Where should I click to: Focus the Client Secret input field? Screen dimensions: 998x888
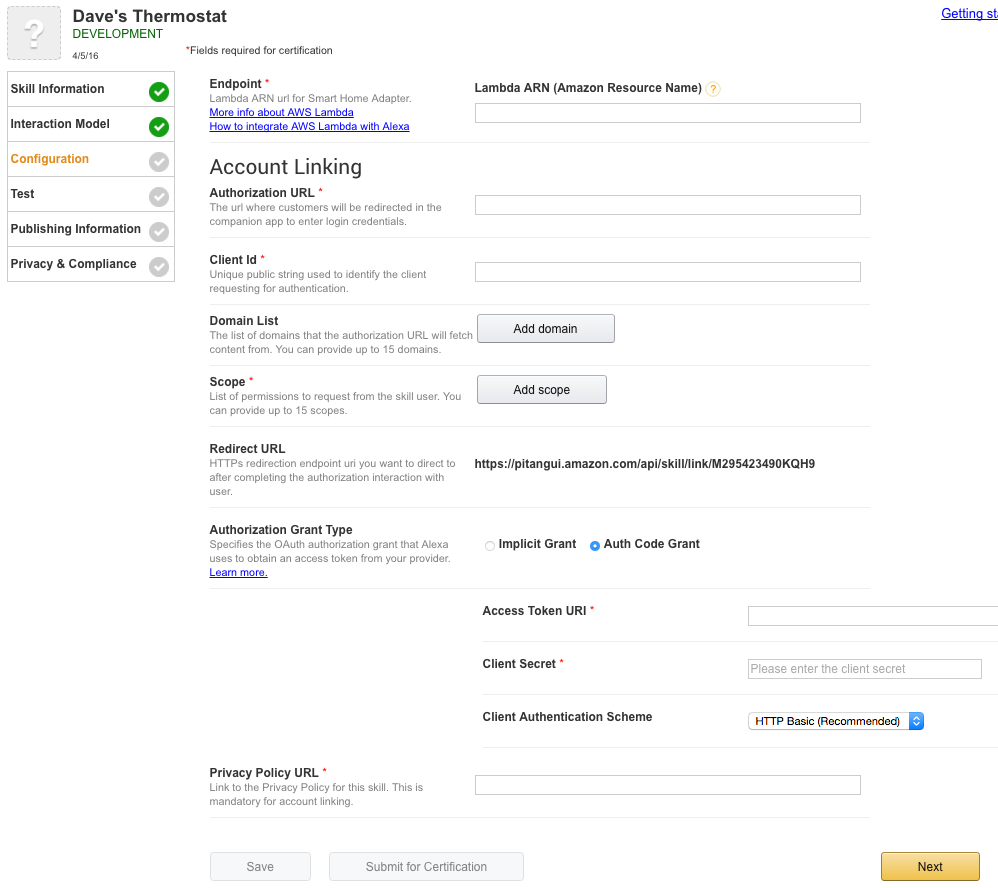coord(864,669)
